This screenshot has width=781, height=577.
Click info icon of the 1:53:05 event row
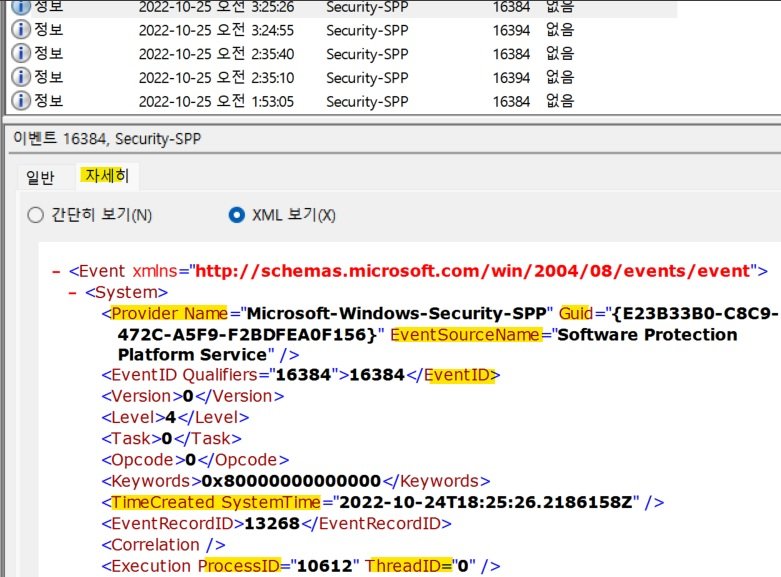[20, 101]
